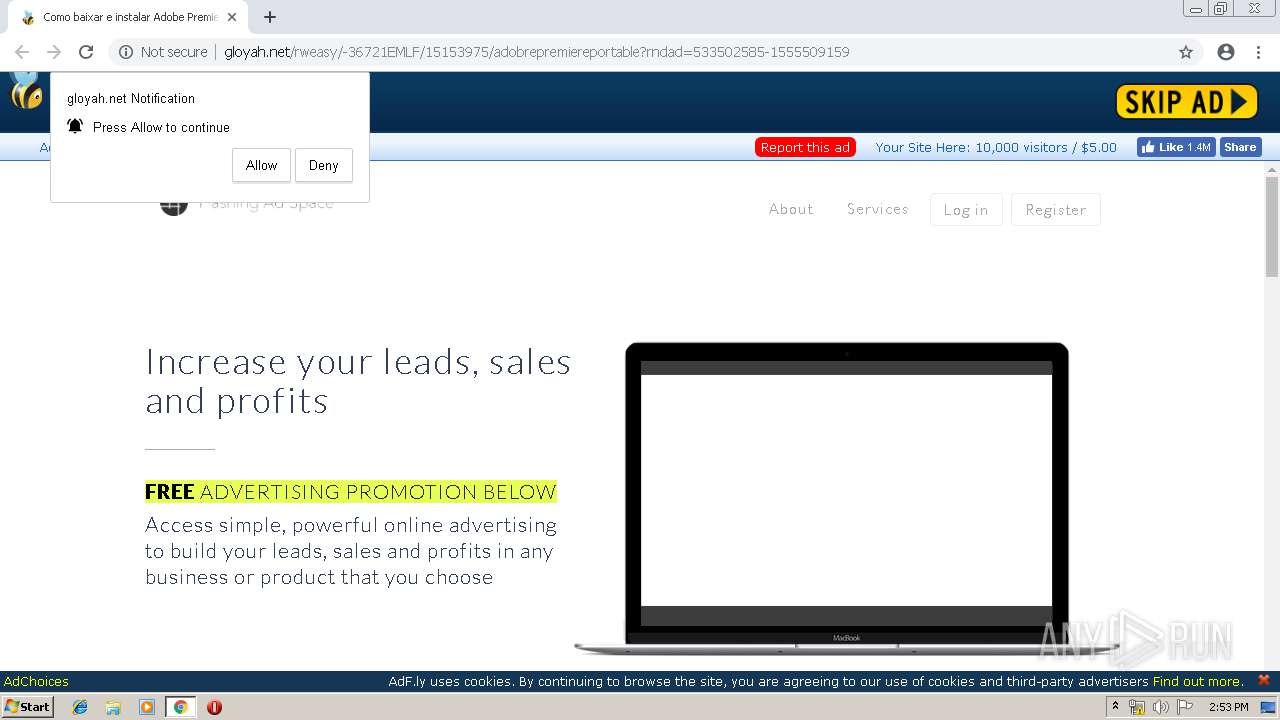Open the AdChoices link
The height and width of the screenshot is (720, 1280).
pos(36,682)
